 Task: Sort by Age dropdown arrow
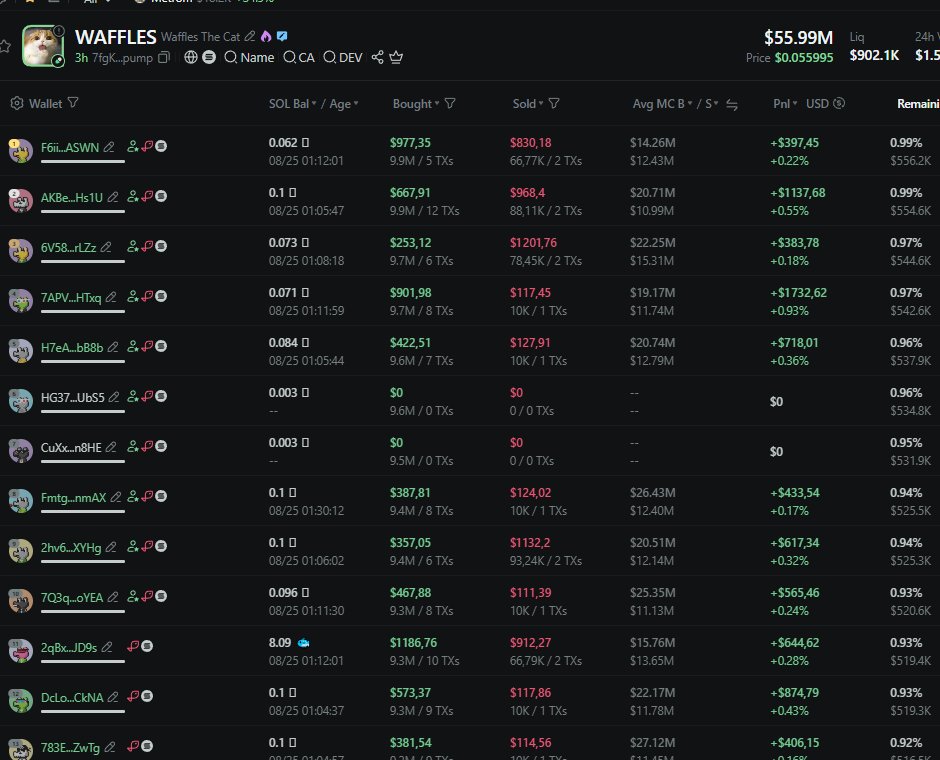tap(356, 103)
